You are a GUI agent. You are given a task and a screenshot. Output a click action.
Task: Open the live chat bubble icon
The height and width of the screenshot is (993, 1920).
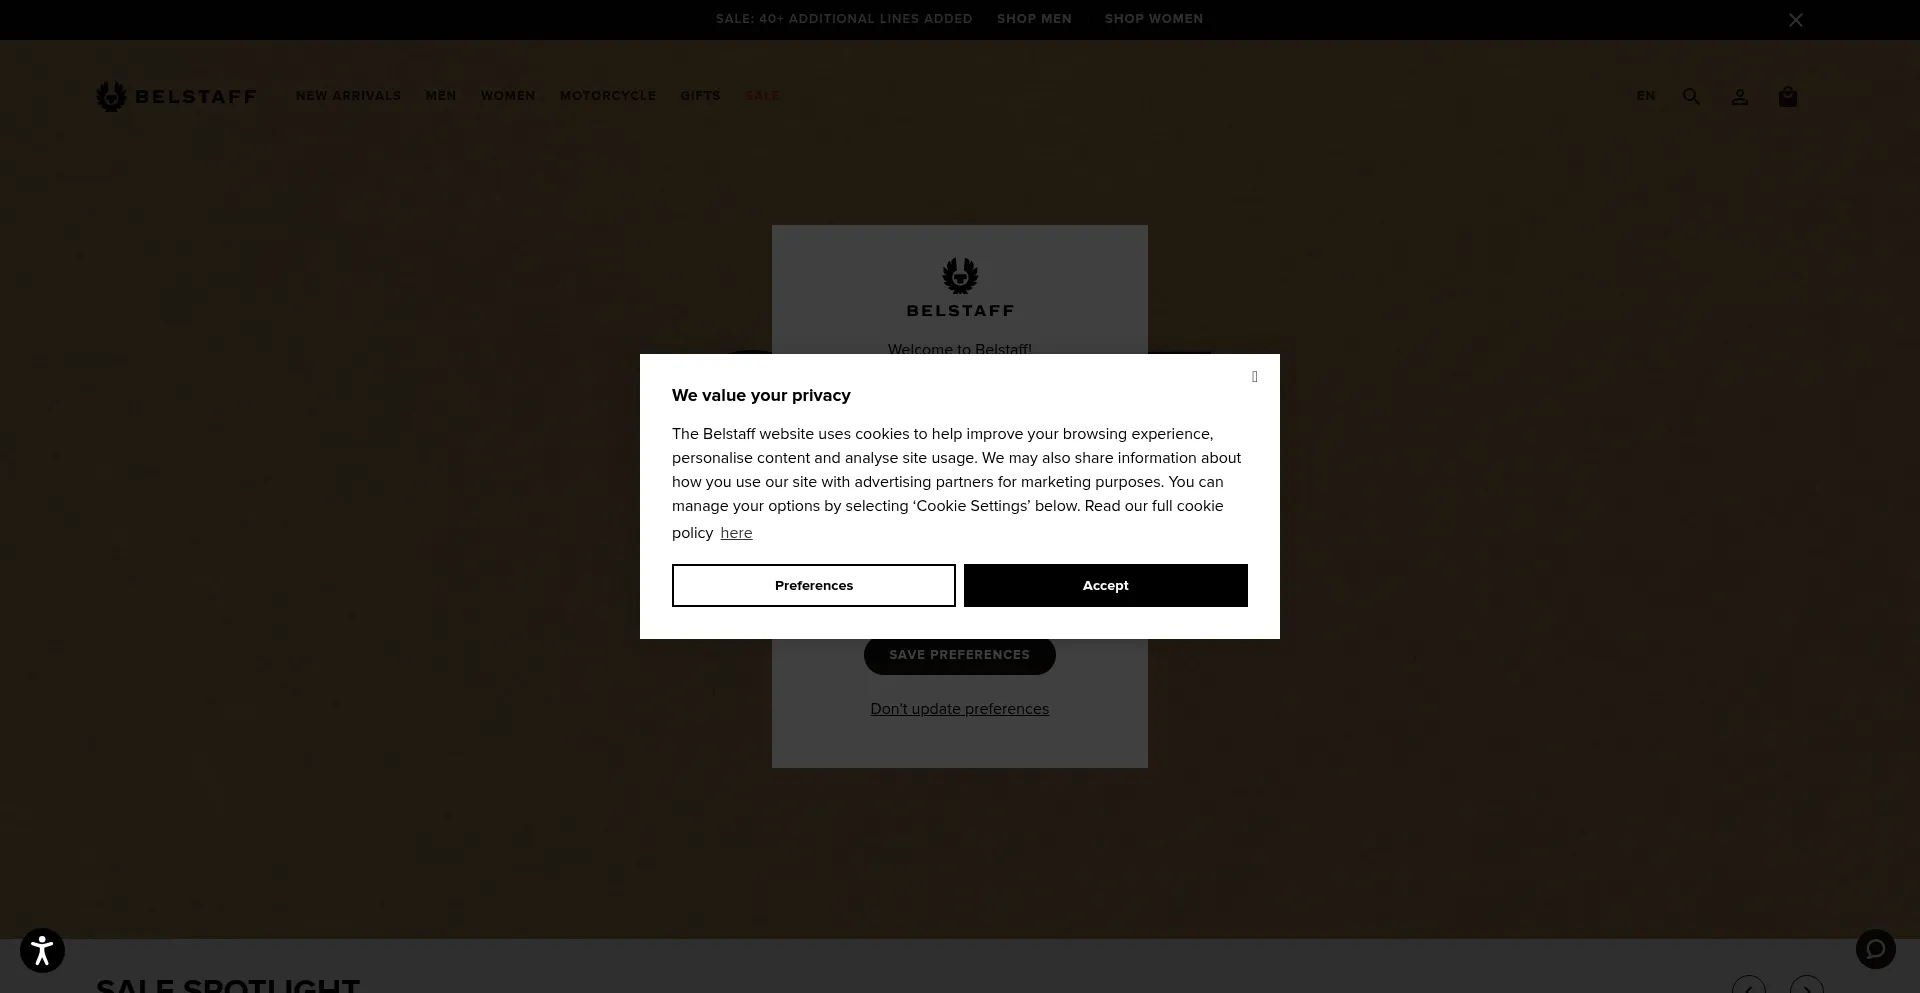coord(1876,948)
